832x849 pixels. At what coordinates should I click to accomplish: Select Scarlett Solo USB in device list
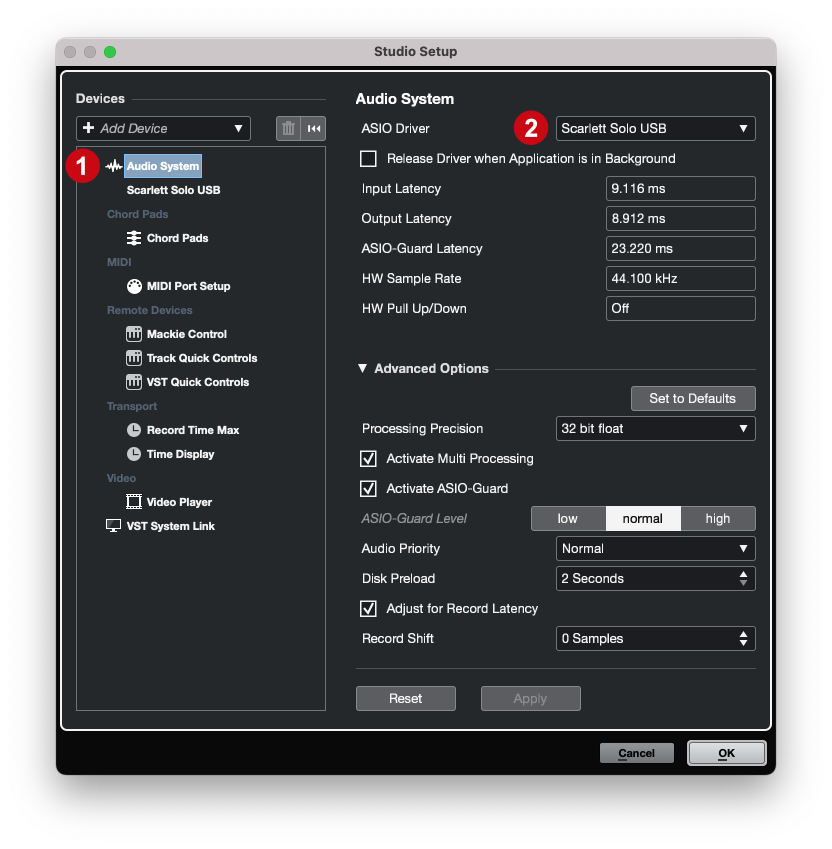pyautogui.click(x=173, y=190)
